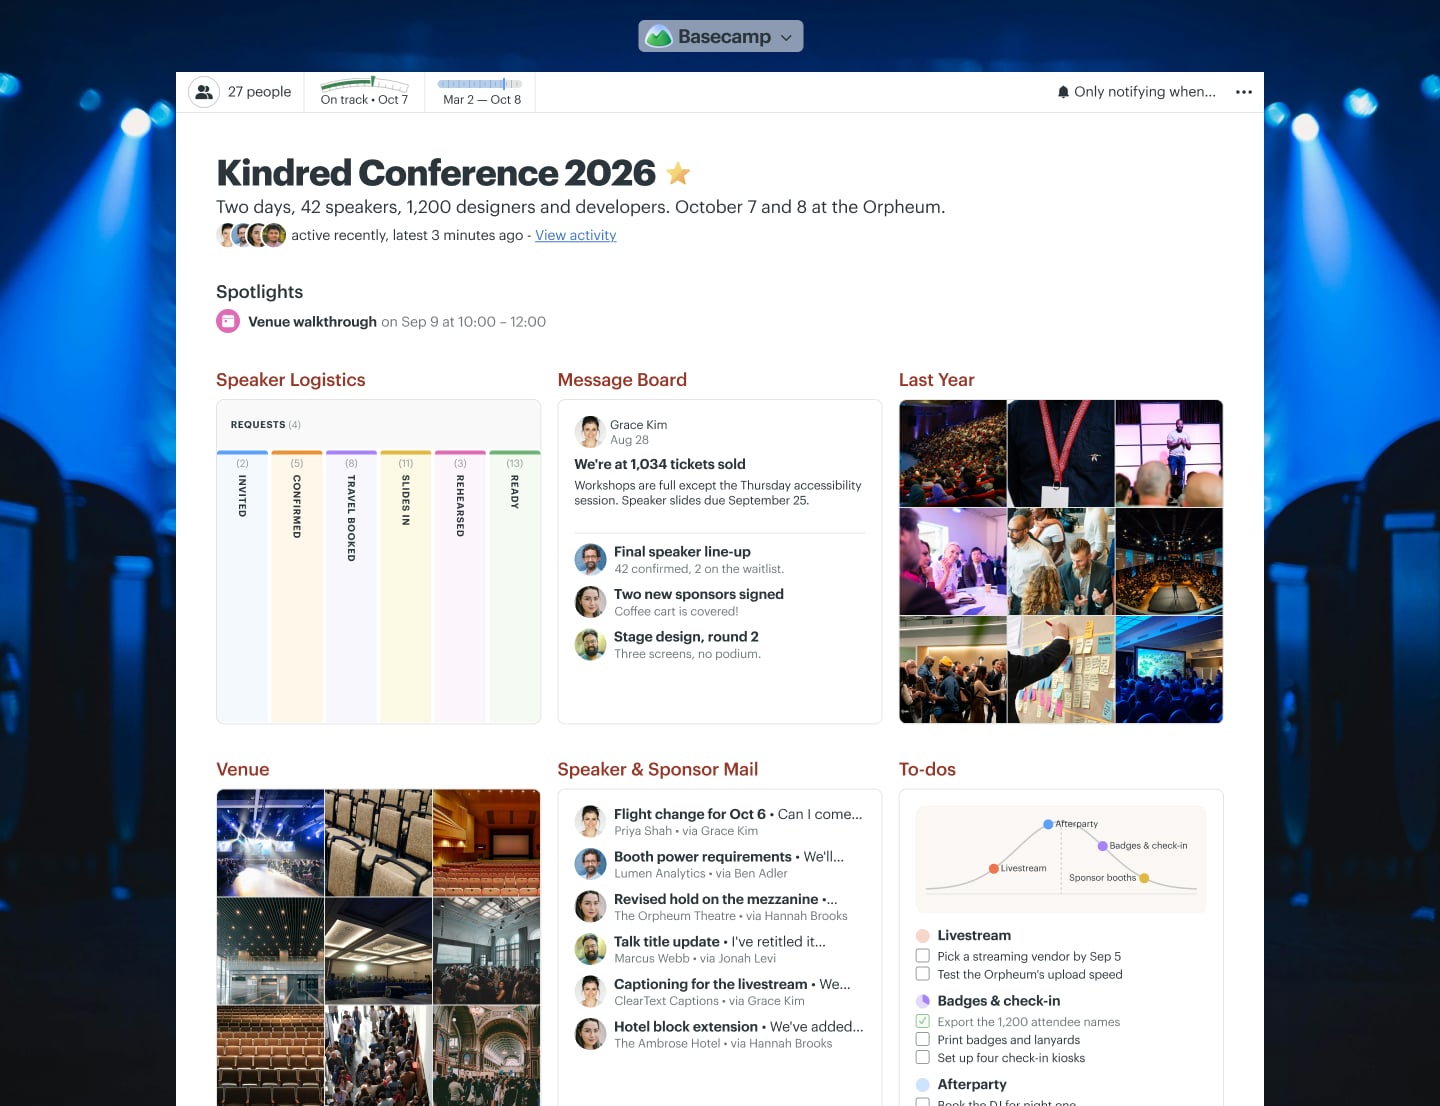The height and width of the screenshot is (1106, 1440).
Task: Click the REQUESTS (4) header in the card table
Action: (x=265, y=425)
